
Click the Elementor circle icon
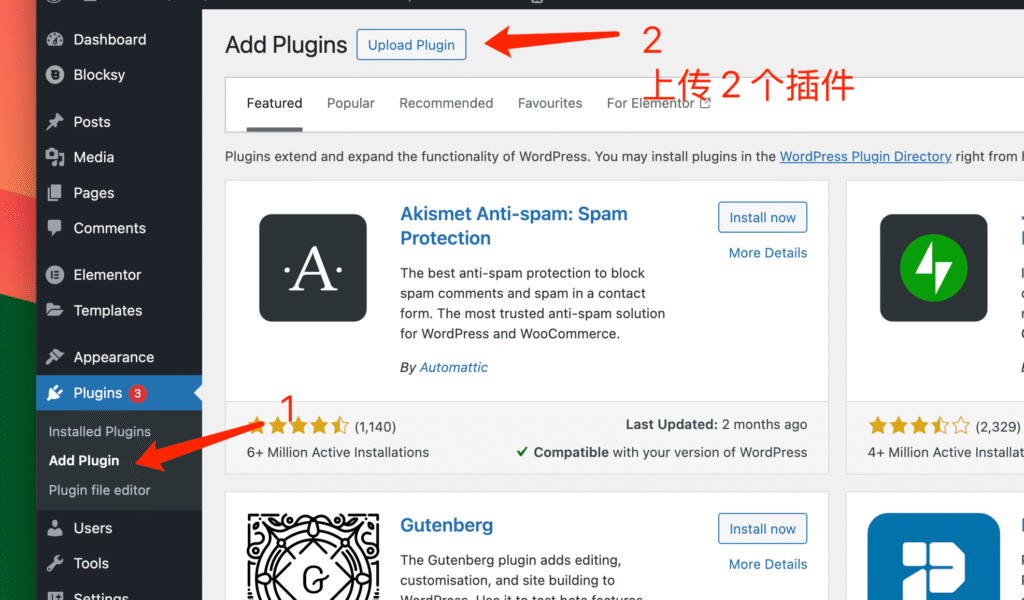55,275
